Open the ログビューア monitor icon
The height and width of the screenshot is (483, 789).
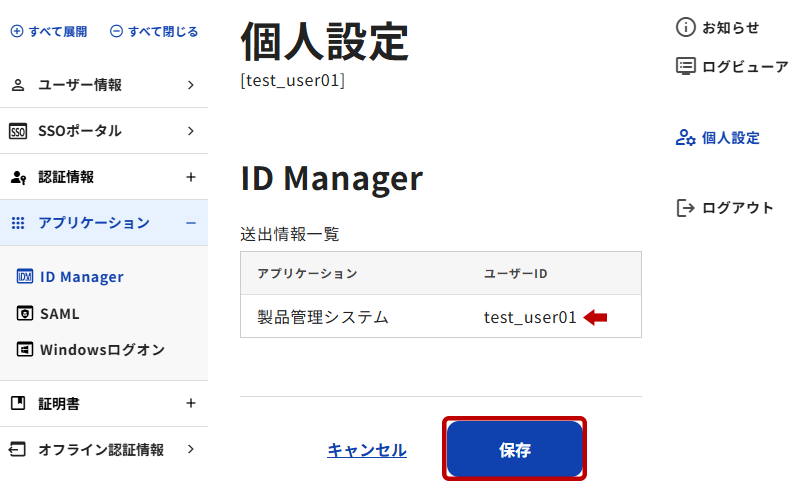685,66
